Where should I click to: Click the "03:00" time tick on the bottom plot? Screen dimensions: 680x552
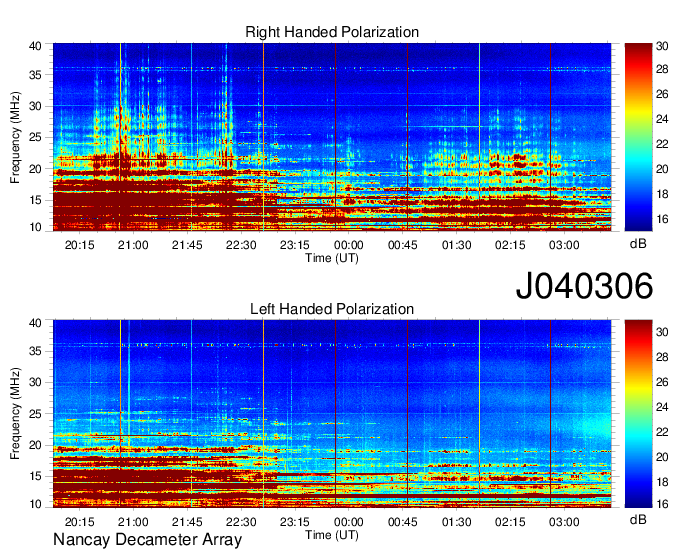click(564, 522)
